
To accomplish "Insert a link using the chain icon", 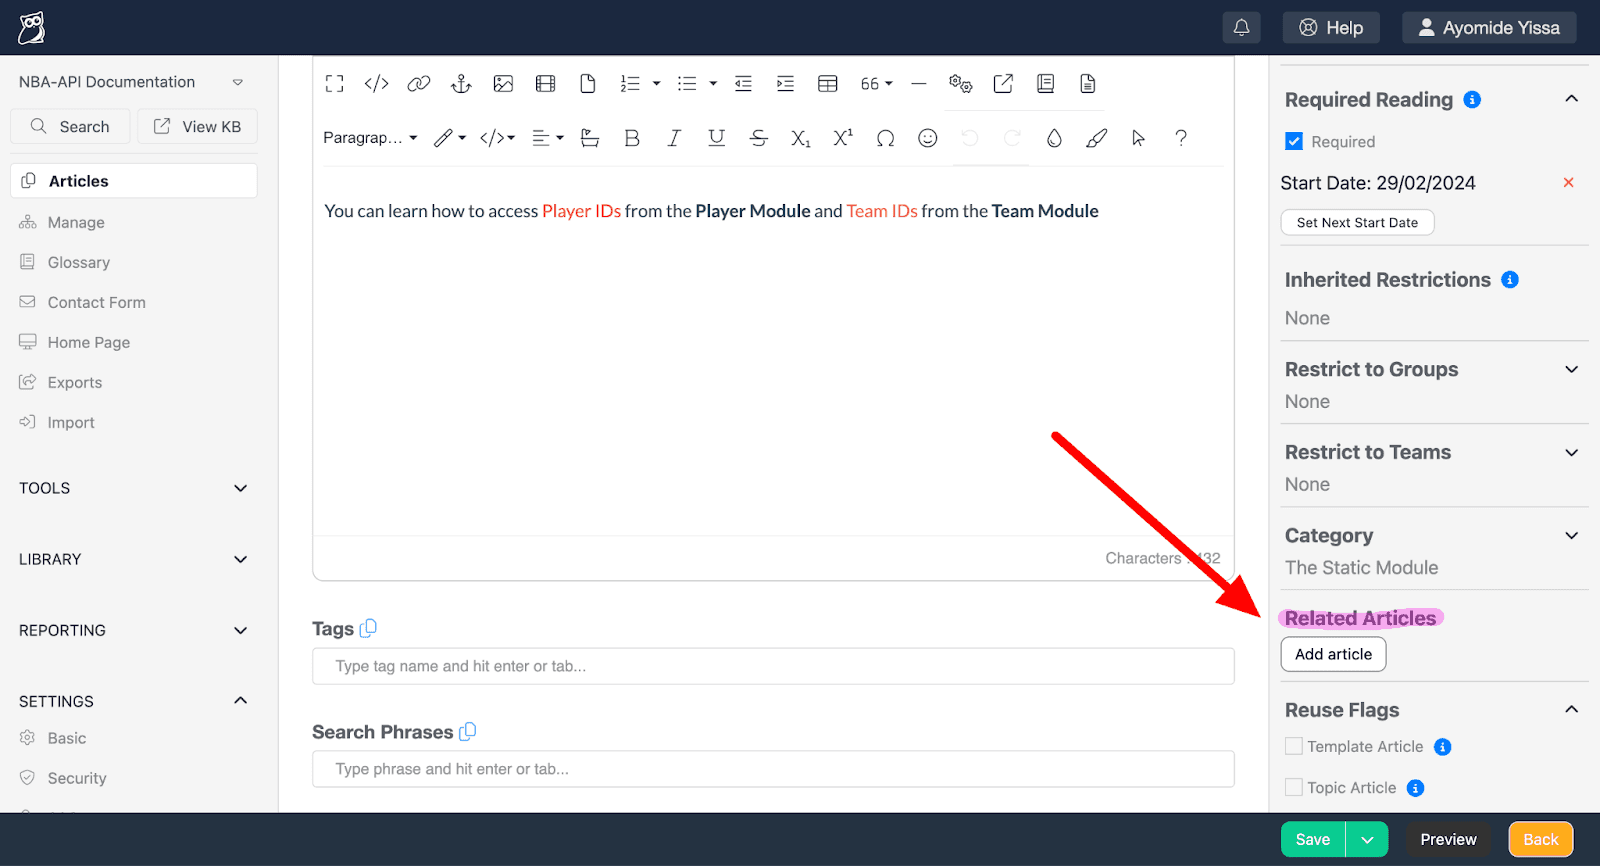I will [419, 84].
